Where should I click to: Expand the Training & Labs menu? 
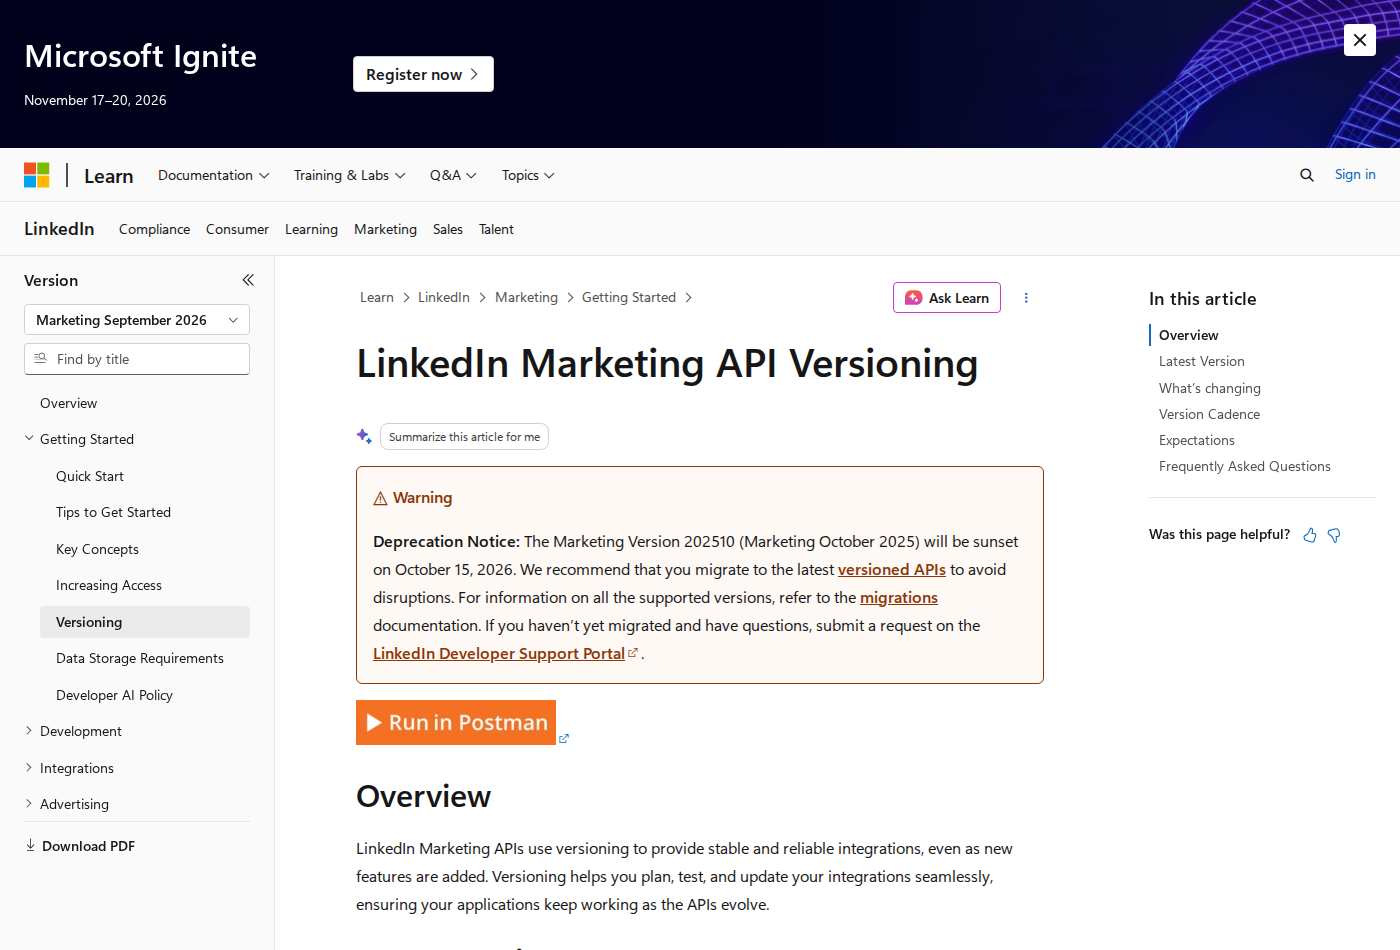tap(350, 175)
